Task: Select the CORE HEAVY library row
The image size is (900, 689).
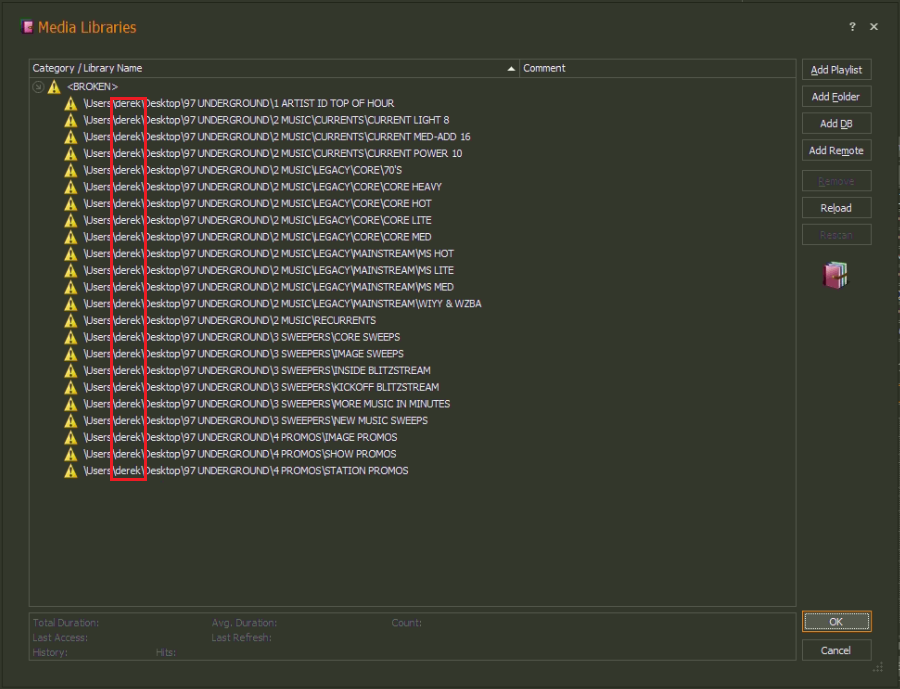Action: 262,187
